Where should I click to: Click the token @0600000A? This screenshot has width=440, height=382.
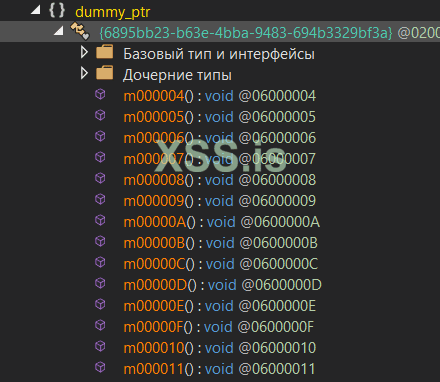pos(280,222)
